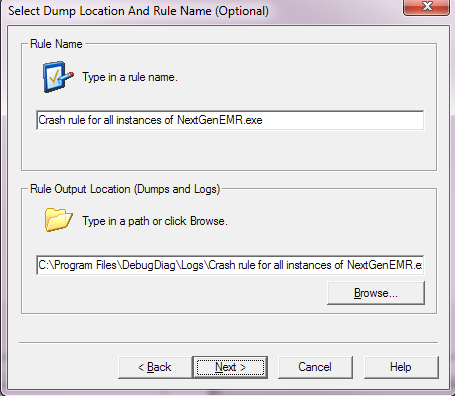Close the dialog with the X button
The width and height of the screenshot is (455, 396).
point(426,7)
